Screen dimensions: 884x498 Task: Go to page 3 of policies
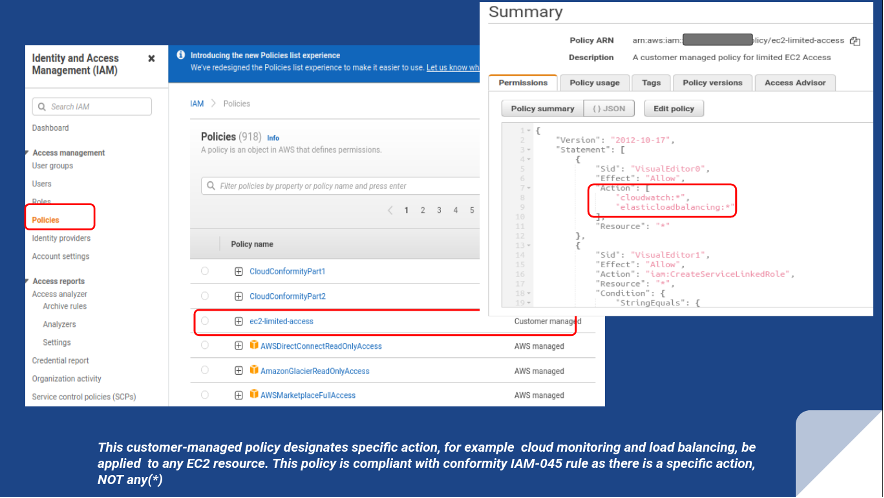440,211
